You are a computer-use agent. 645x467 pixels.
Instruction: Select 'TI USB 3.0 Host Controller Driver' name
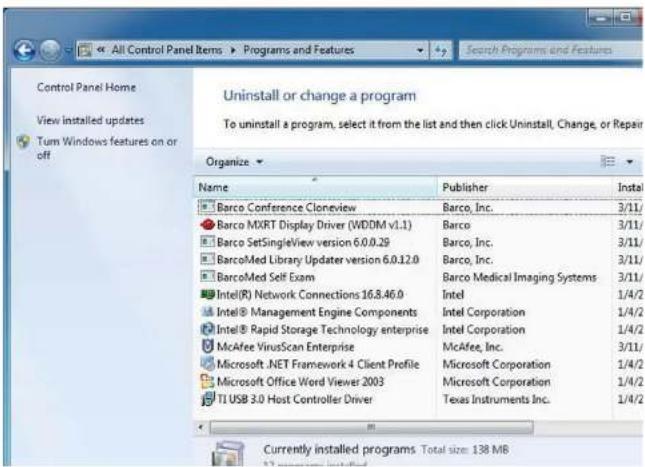click(x=295, y=399)
